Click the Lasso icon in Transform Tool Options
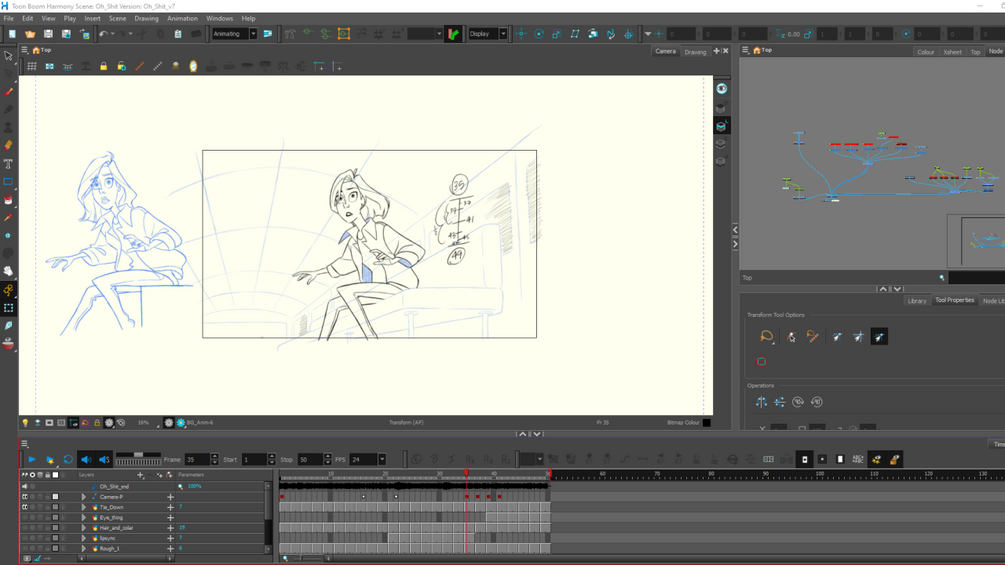The width and height of the screenshot is (1005, 565). pos(767,337)
